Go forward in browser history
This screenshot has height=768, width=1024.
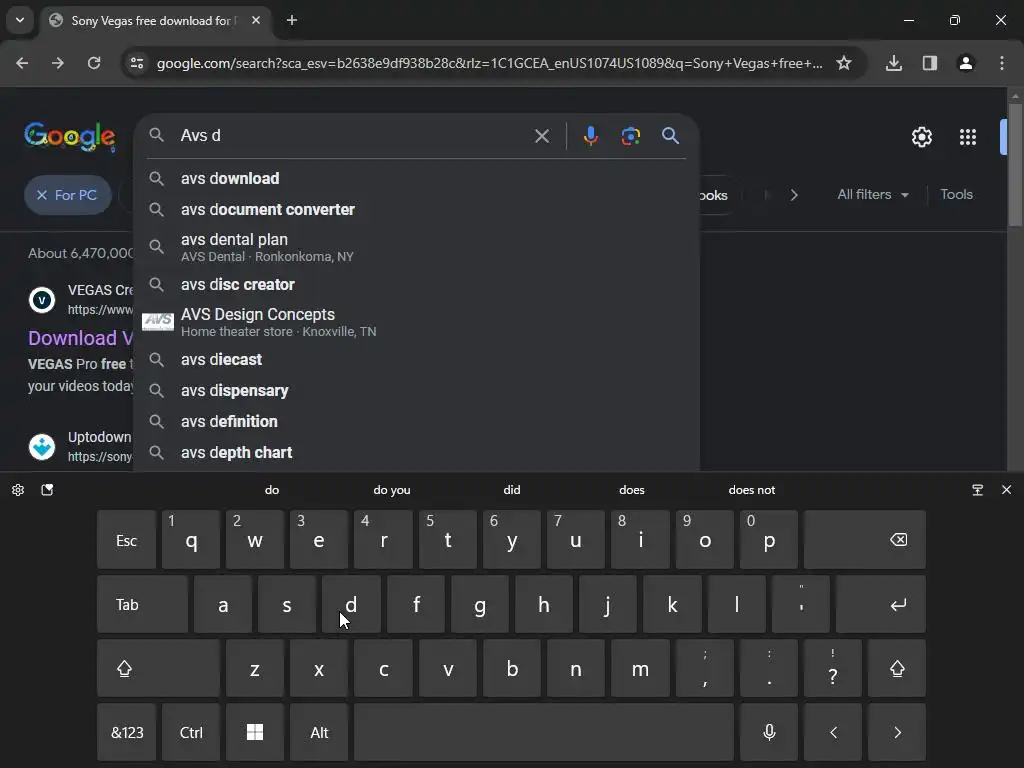pyautogui.click(x=58, y=63)
